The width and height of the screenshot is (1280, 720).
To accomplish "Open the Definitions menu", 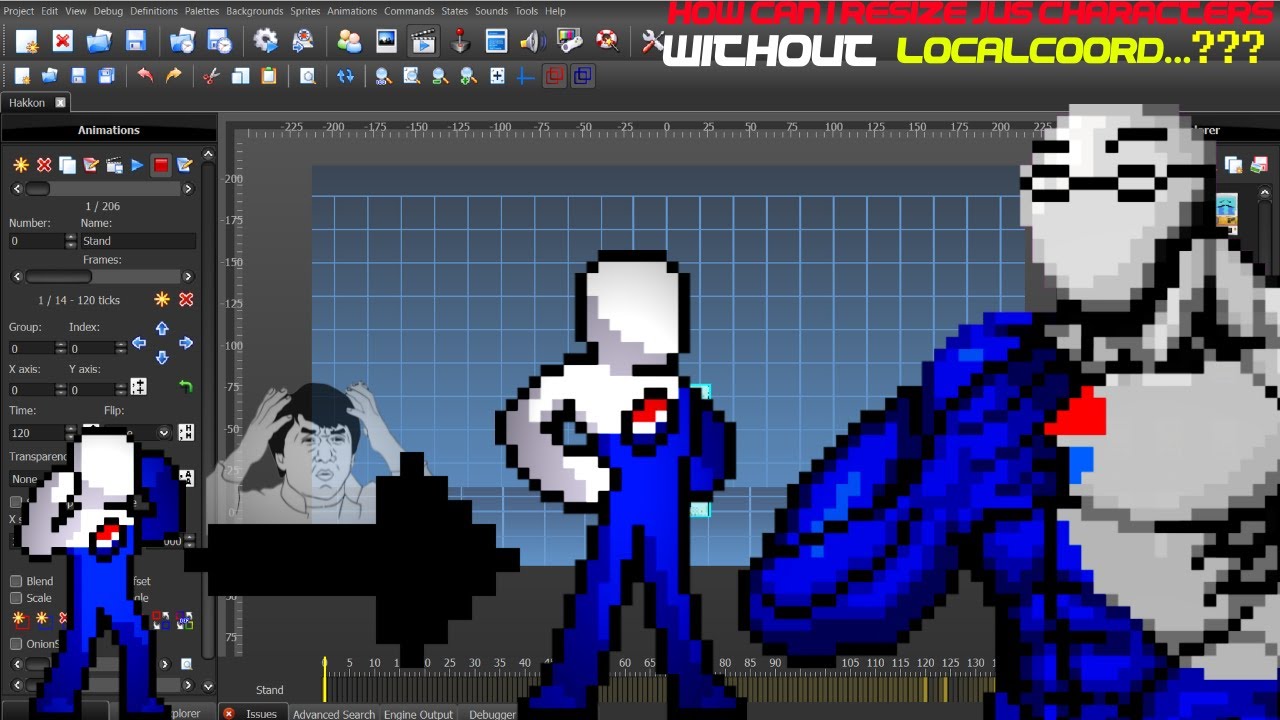I will click(x=154, y=11).
